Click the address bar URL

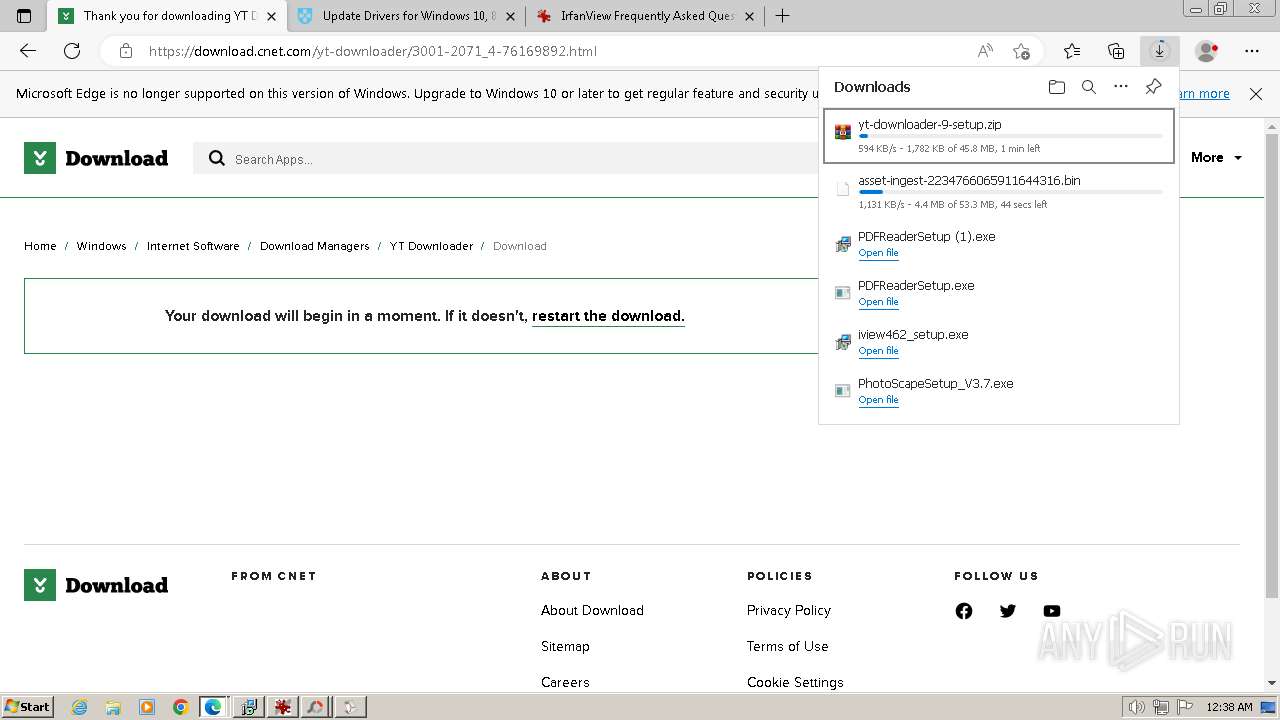click(373, 51)
